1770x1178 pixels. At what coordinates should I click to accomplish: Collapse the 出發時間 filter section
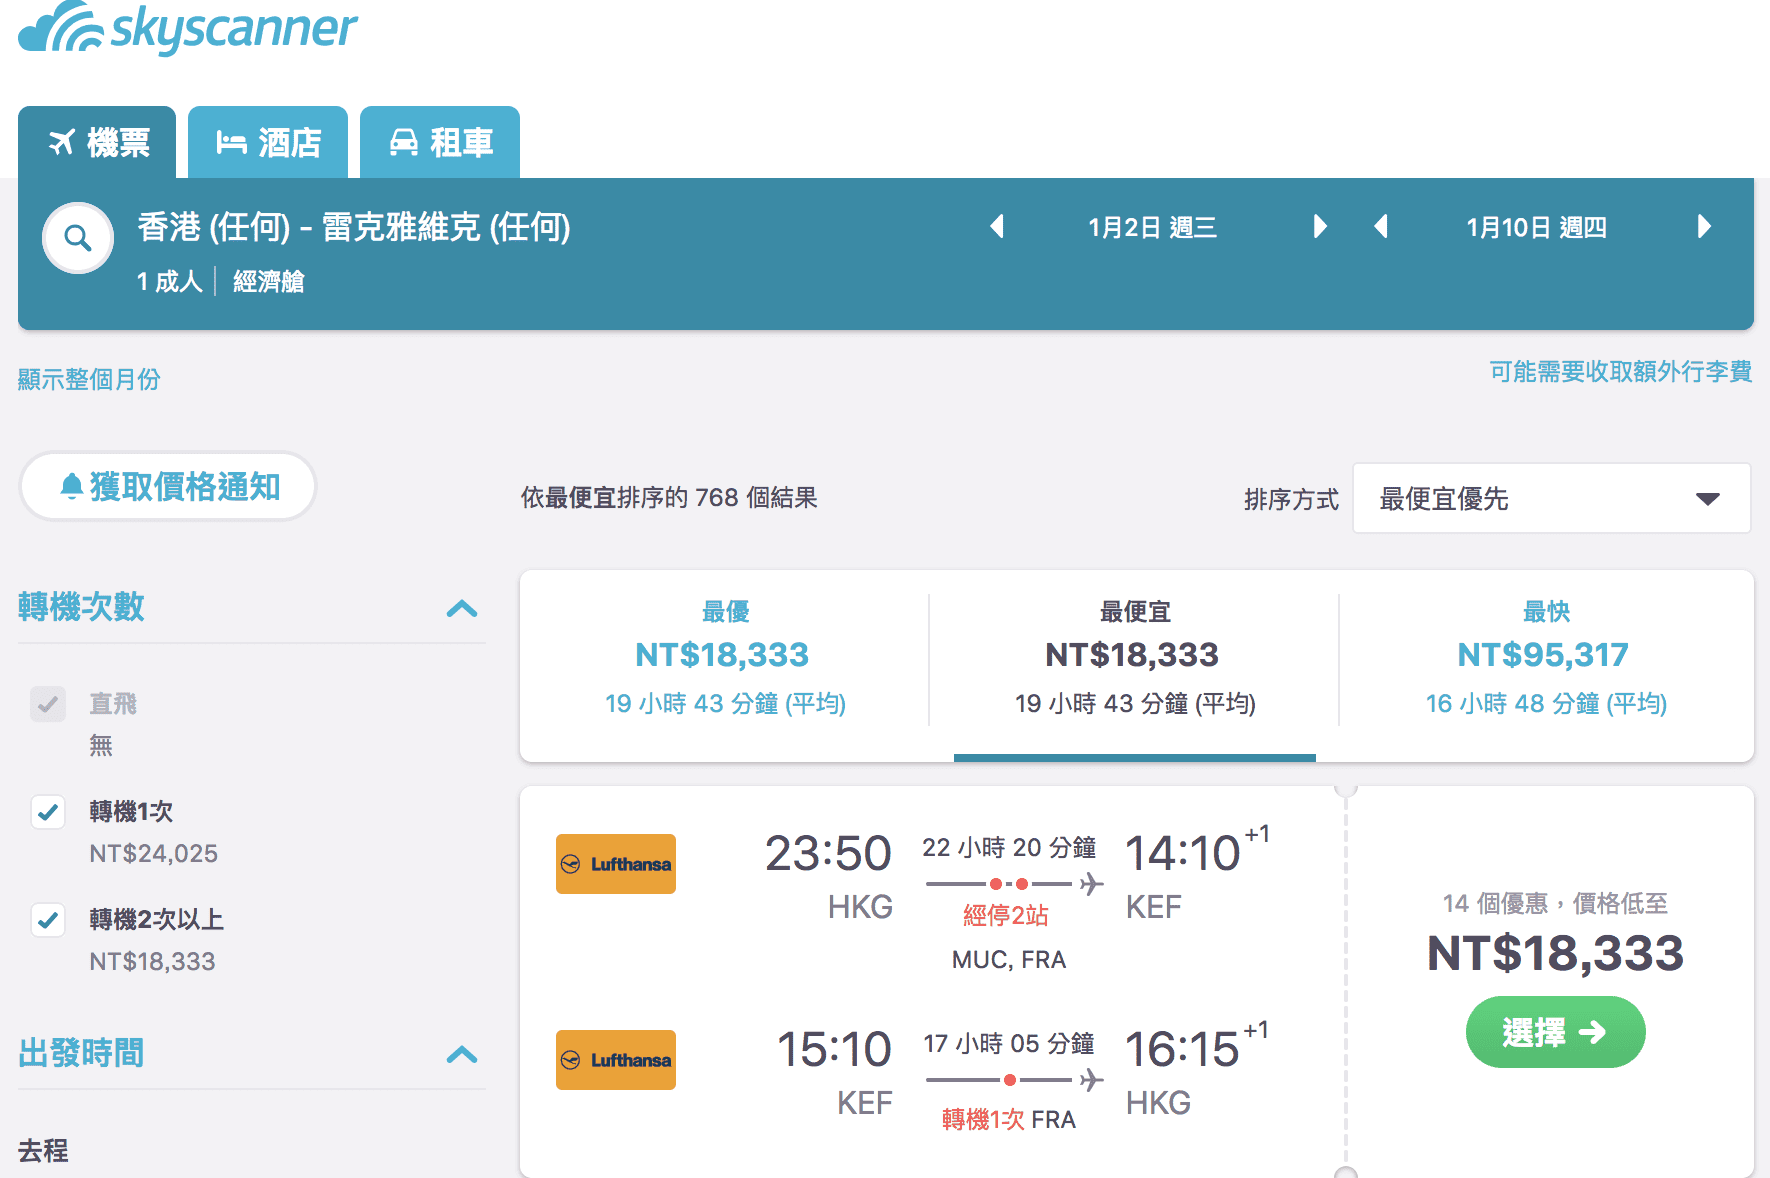coord(462,1054)
